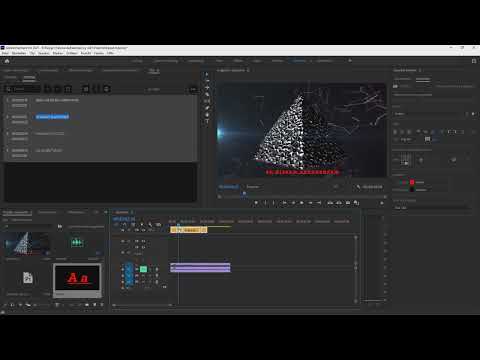Click the Home icon below the menu bar
The width and height of the screenshot is (480, 360).
tap(7, 61)
